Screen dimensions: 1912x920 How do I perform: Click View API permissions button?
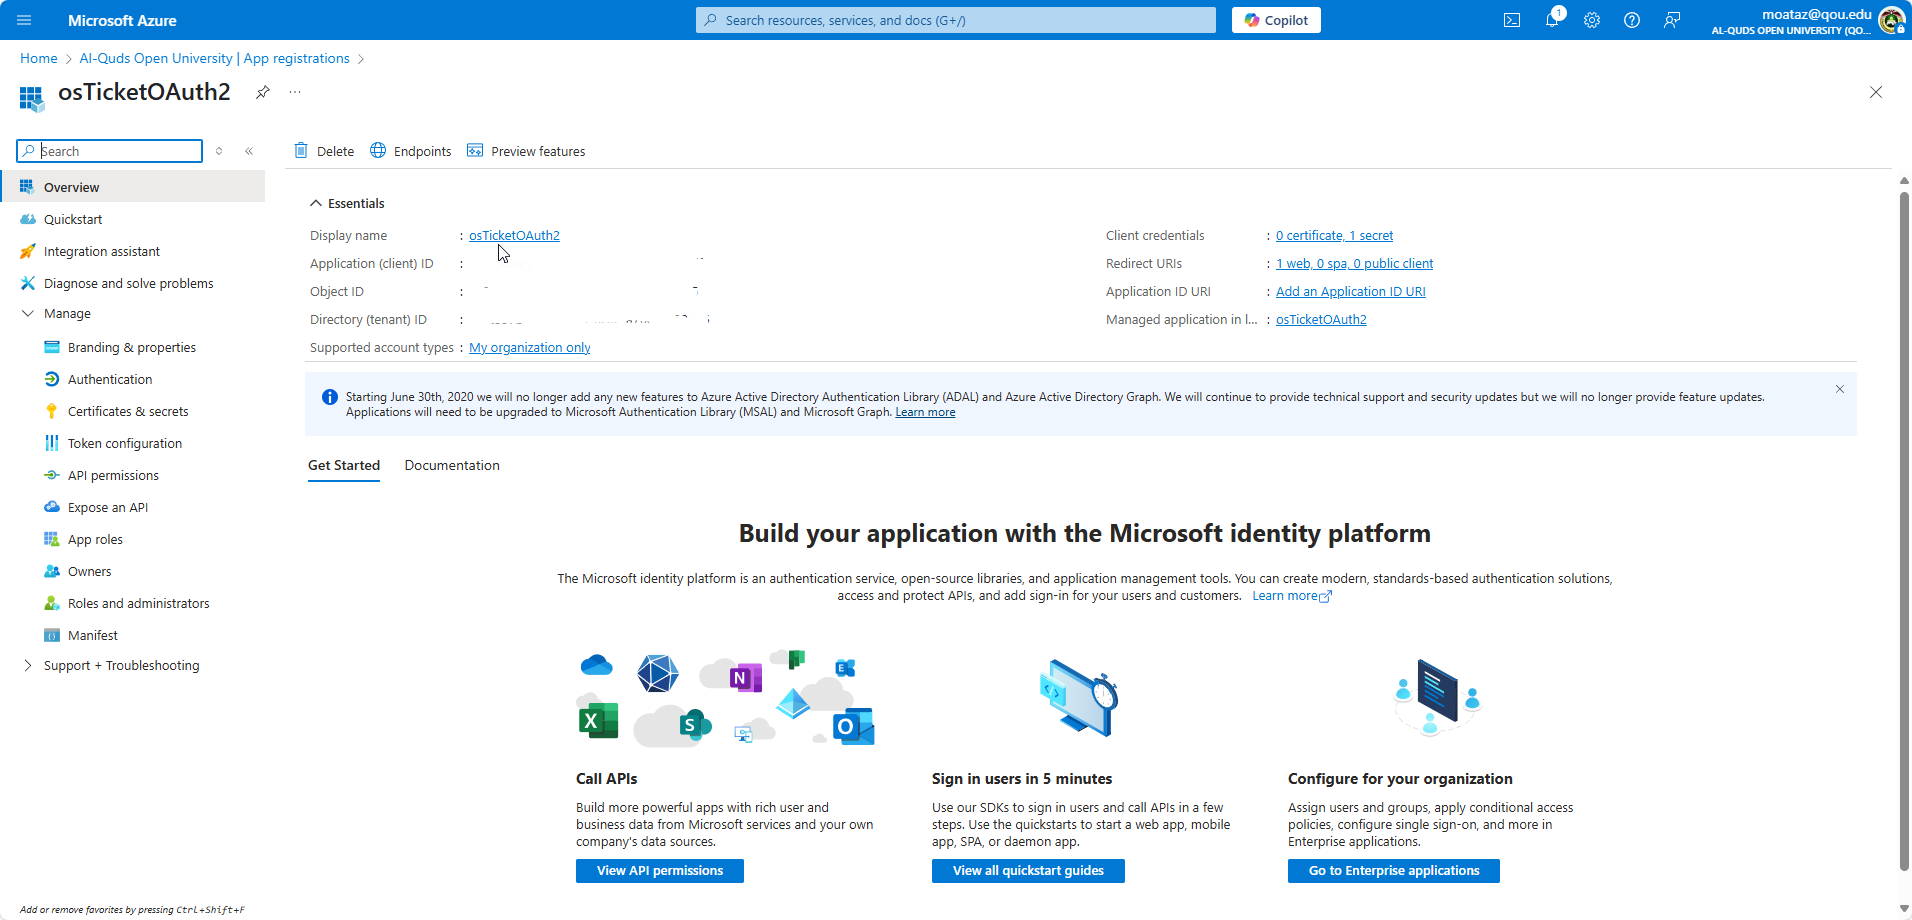tap(659, 871)
